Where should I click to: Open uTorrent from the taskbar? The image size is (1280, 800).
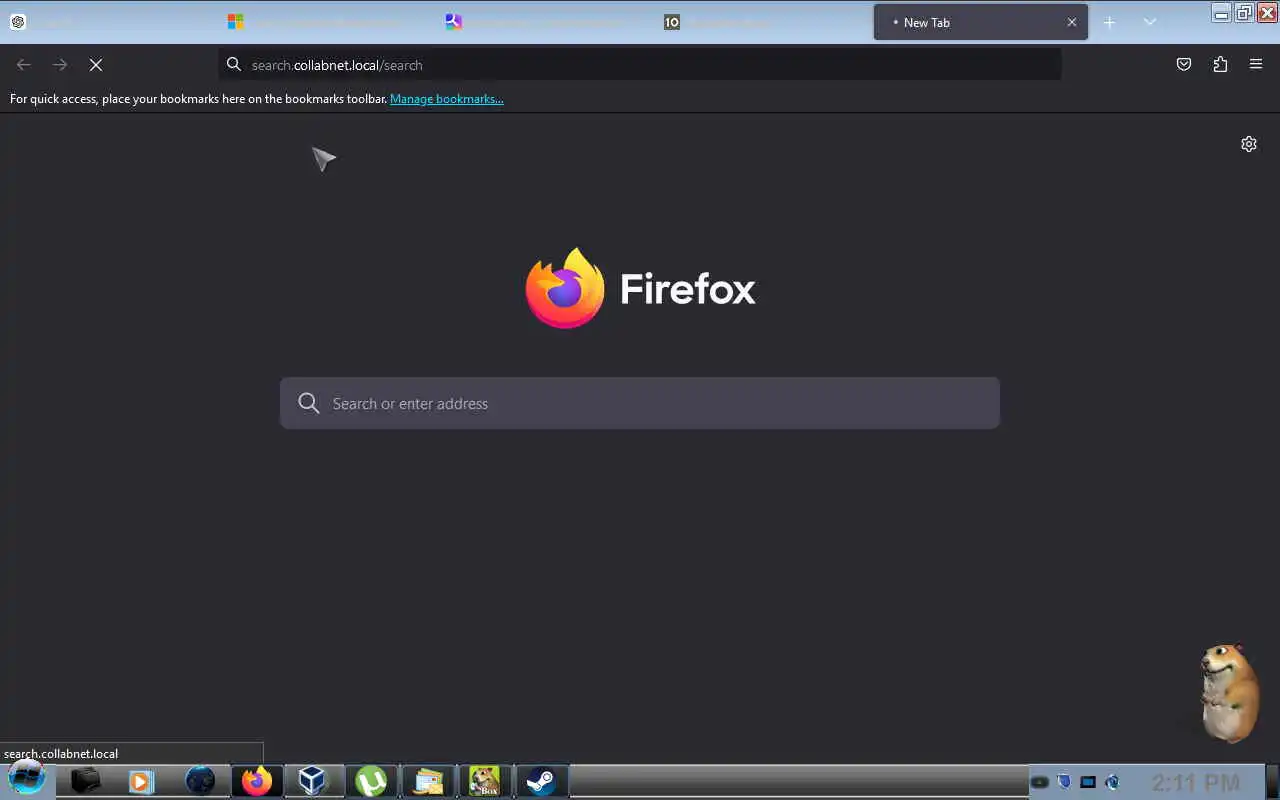(x=371, y=780)
